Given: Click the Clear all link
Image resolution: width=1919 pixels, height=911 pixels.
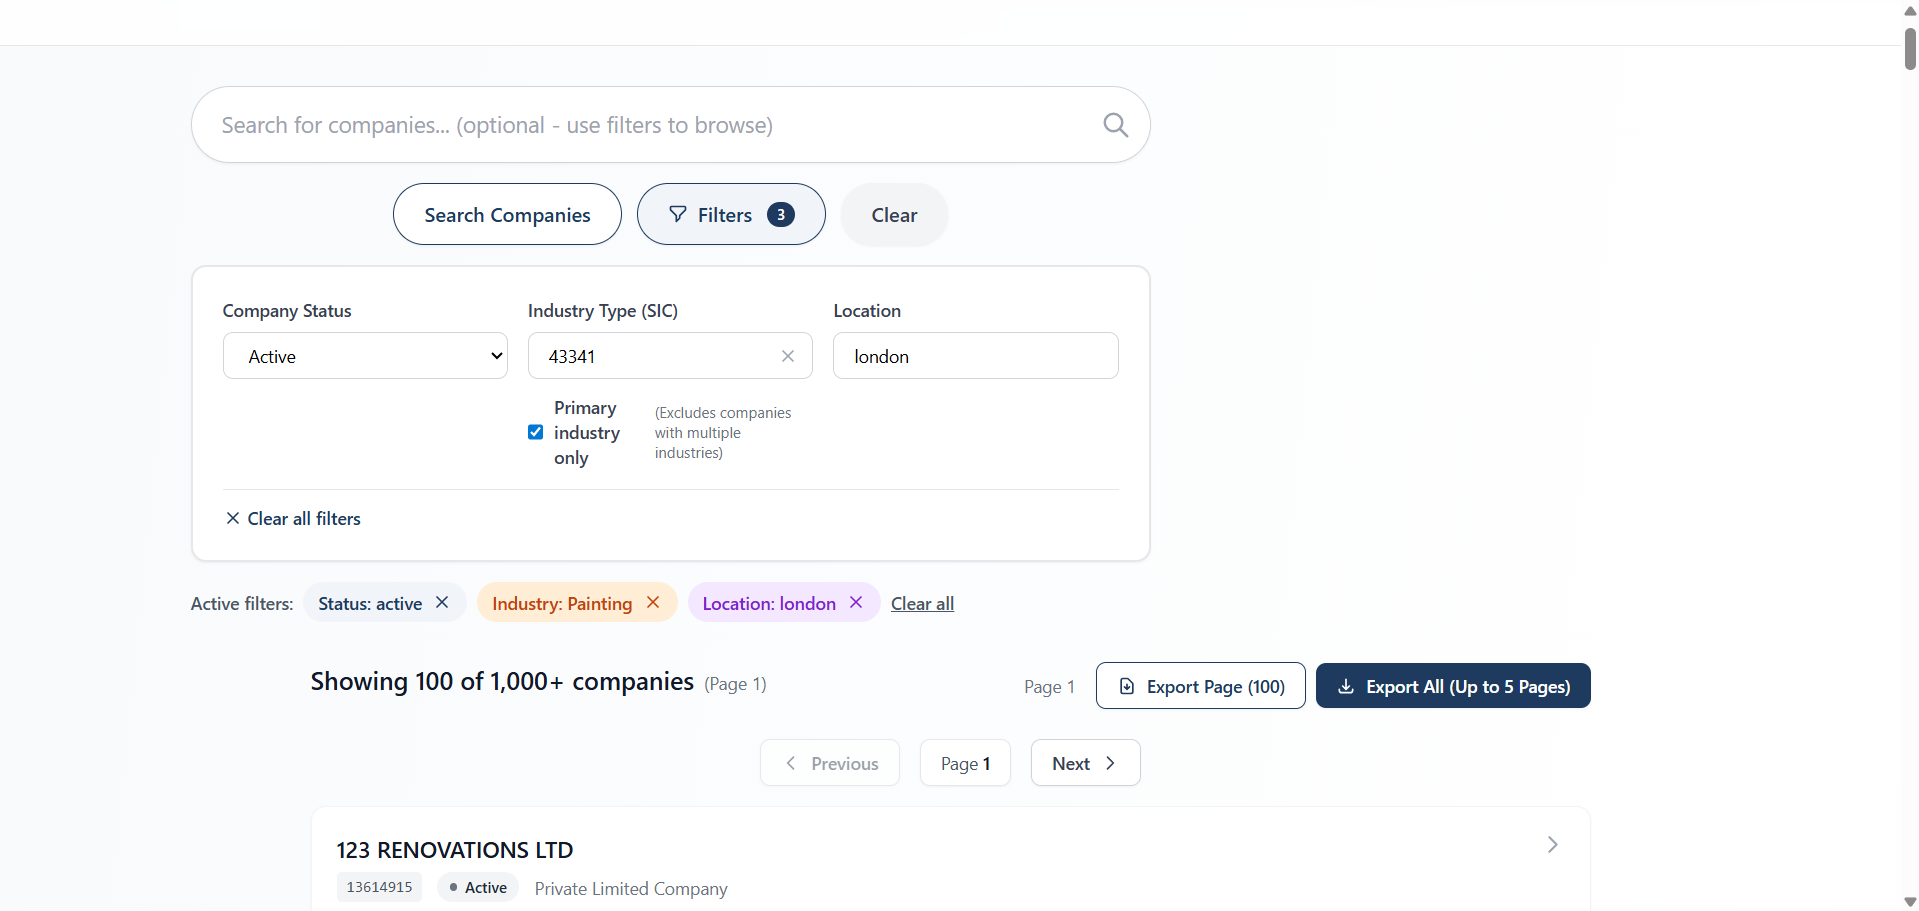Looking at the screenshot, I should tap(921, 602).
